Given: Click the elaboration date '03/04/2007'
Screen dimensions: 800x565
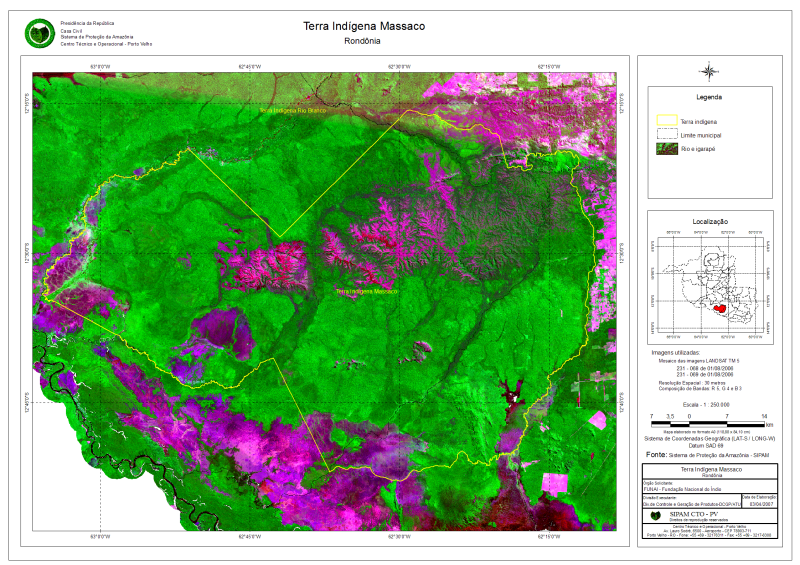Looking at the screenshot, I should [x=759, y=504].
